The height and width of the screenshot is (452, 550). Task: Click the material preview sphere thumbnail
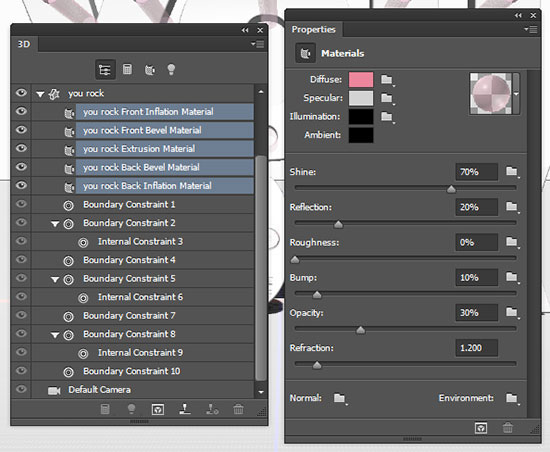491,94
